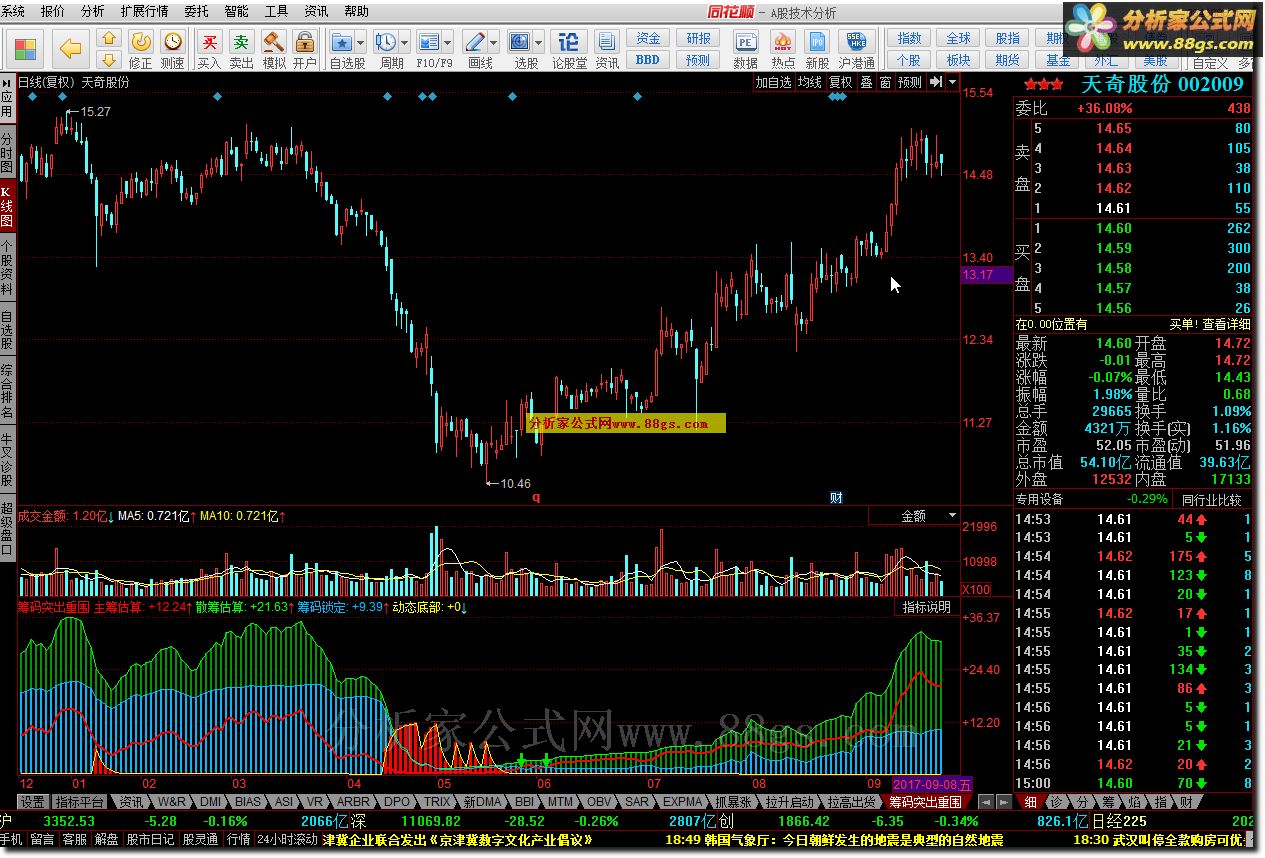Toggle the 窗 window option
This screenshot has width=1265, height=858.
tap(886, 82)
